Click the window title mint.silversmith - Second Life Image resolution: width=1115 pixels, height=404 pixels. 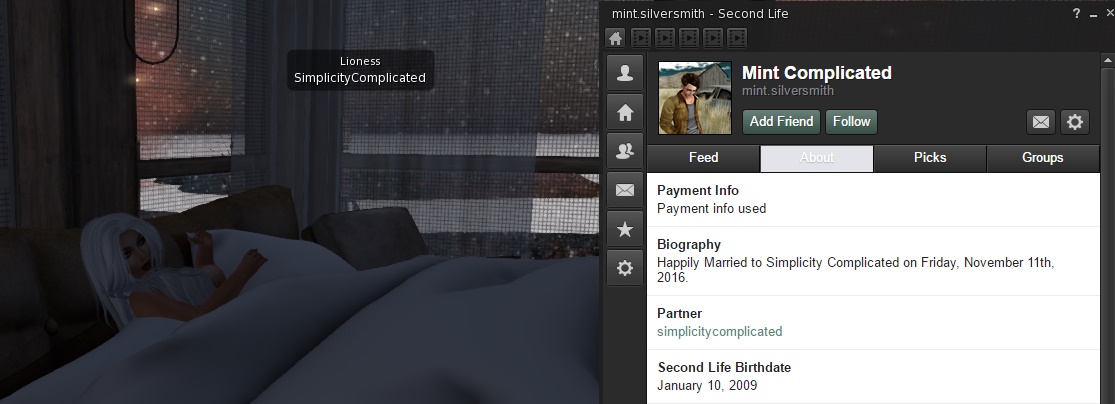(700, 14)
